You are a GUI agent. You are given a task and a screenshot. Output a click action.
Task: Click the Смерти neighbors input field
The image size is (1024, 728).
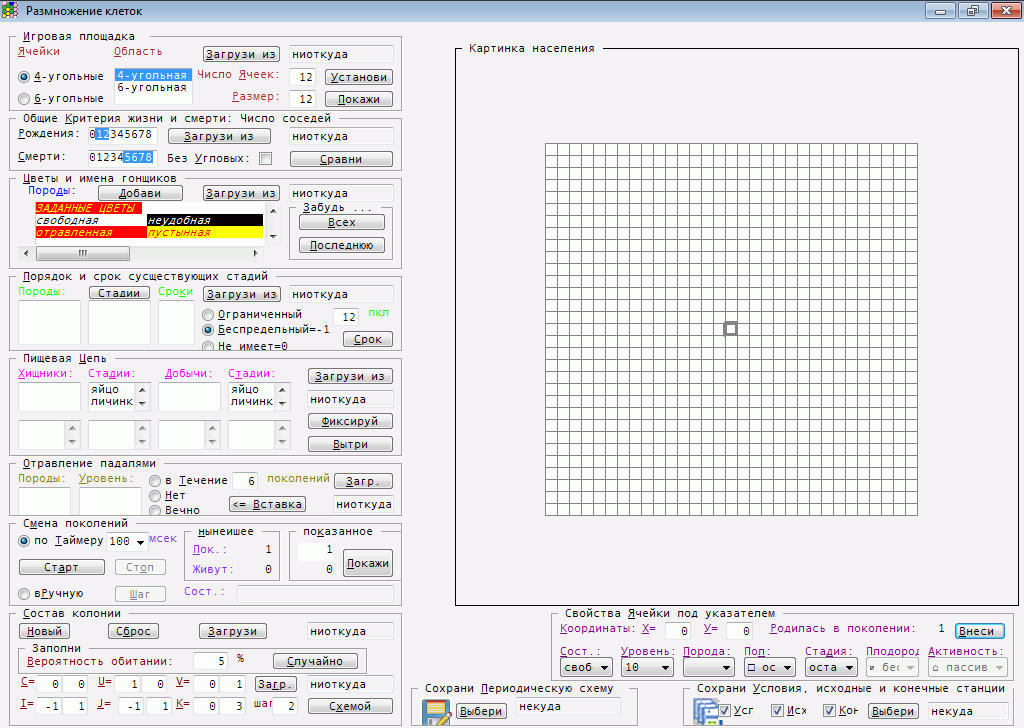123,157
